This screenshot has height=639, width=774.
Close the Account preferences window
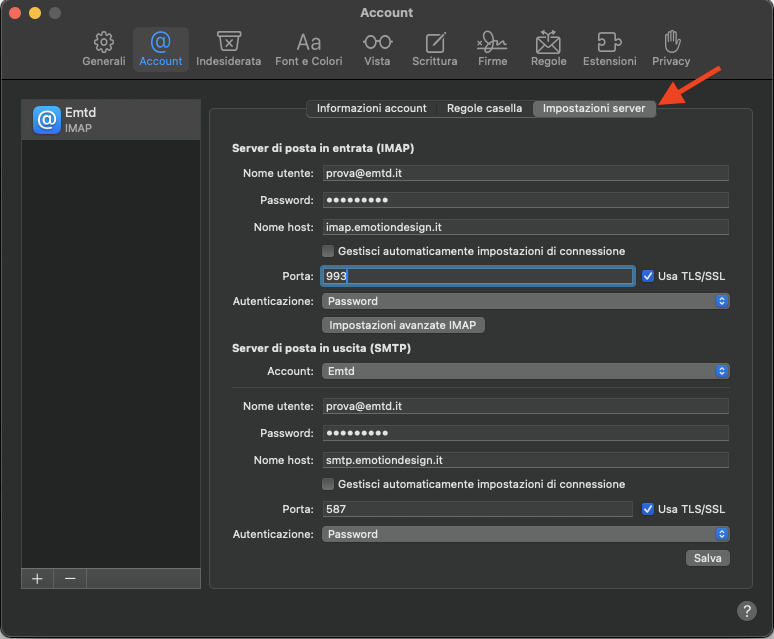15,13
